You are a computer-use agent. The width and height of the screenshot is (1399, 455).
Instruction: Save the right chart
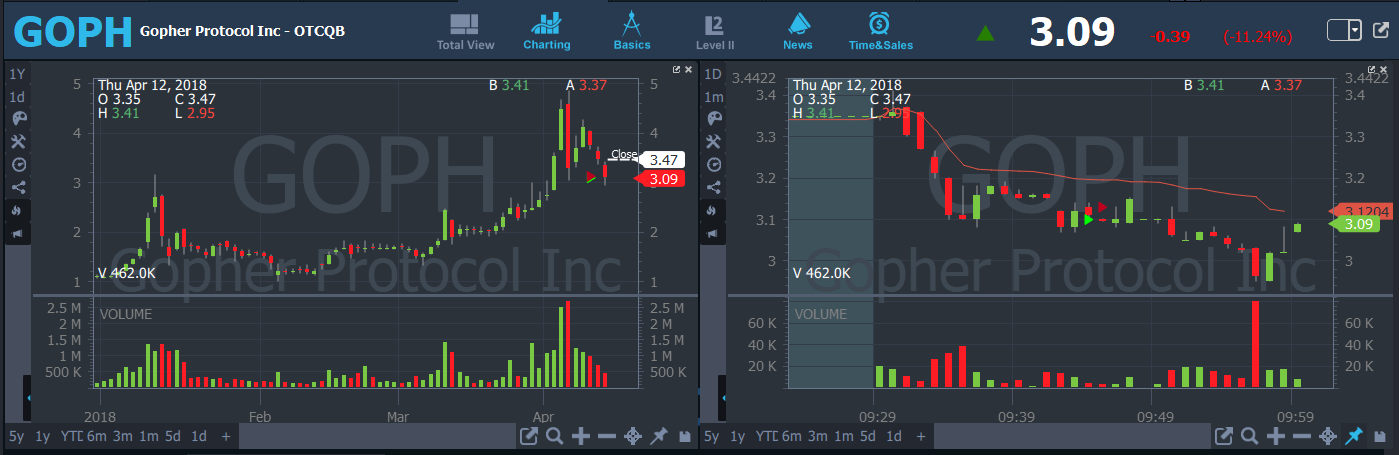click(x=1380, y=437)
